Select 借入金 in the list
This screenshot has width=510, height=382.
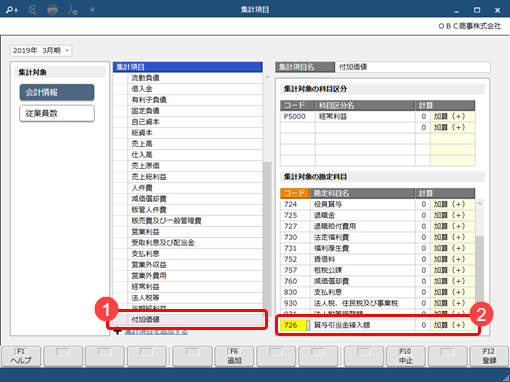[188, 89]
